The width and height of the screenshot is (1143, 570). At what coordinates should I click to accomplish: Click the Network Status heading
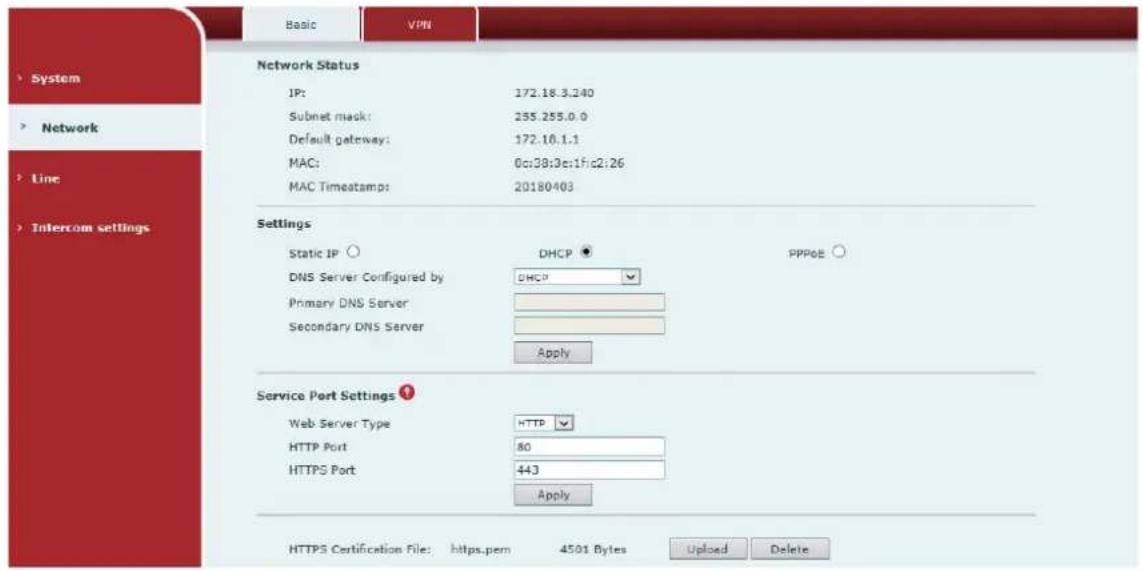point(308,65)
